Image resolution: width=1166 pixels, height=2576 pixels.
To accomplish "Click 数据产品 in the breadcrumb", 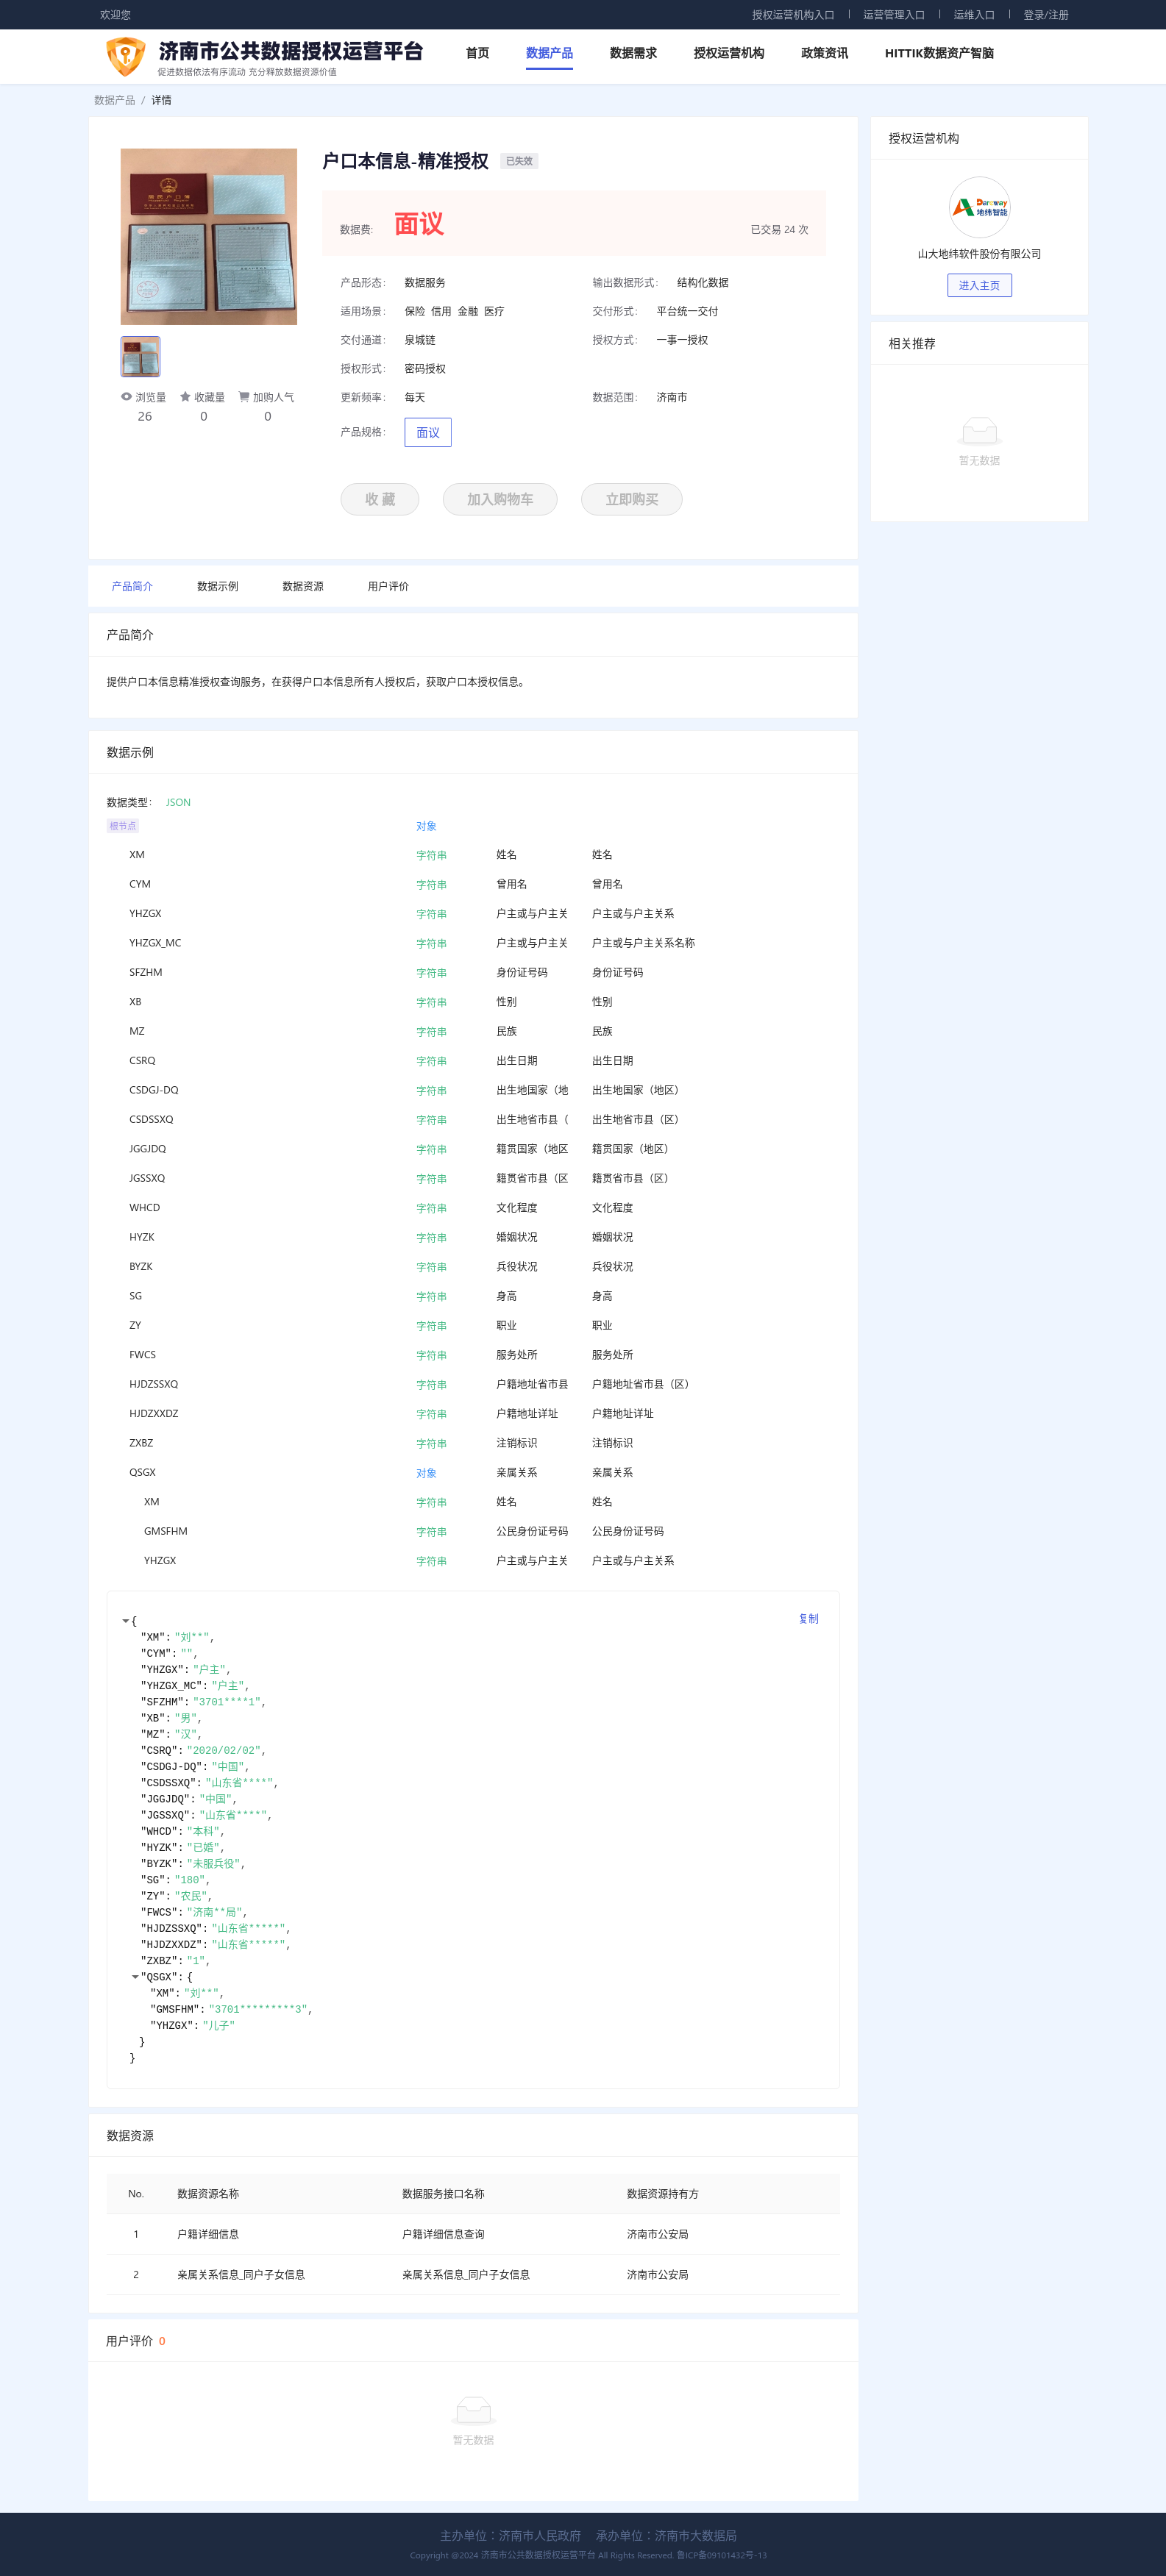I will (x=115, y=100).
